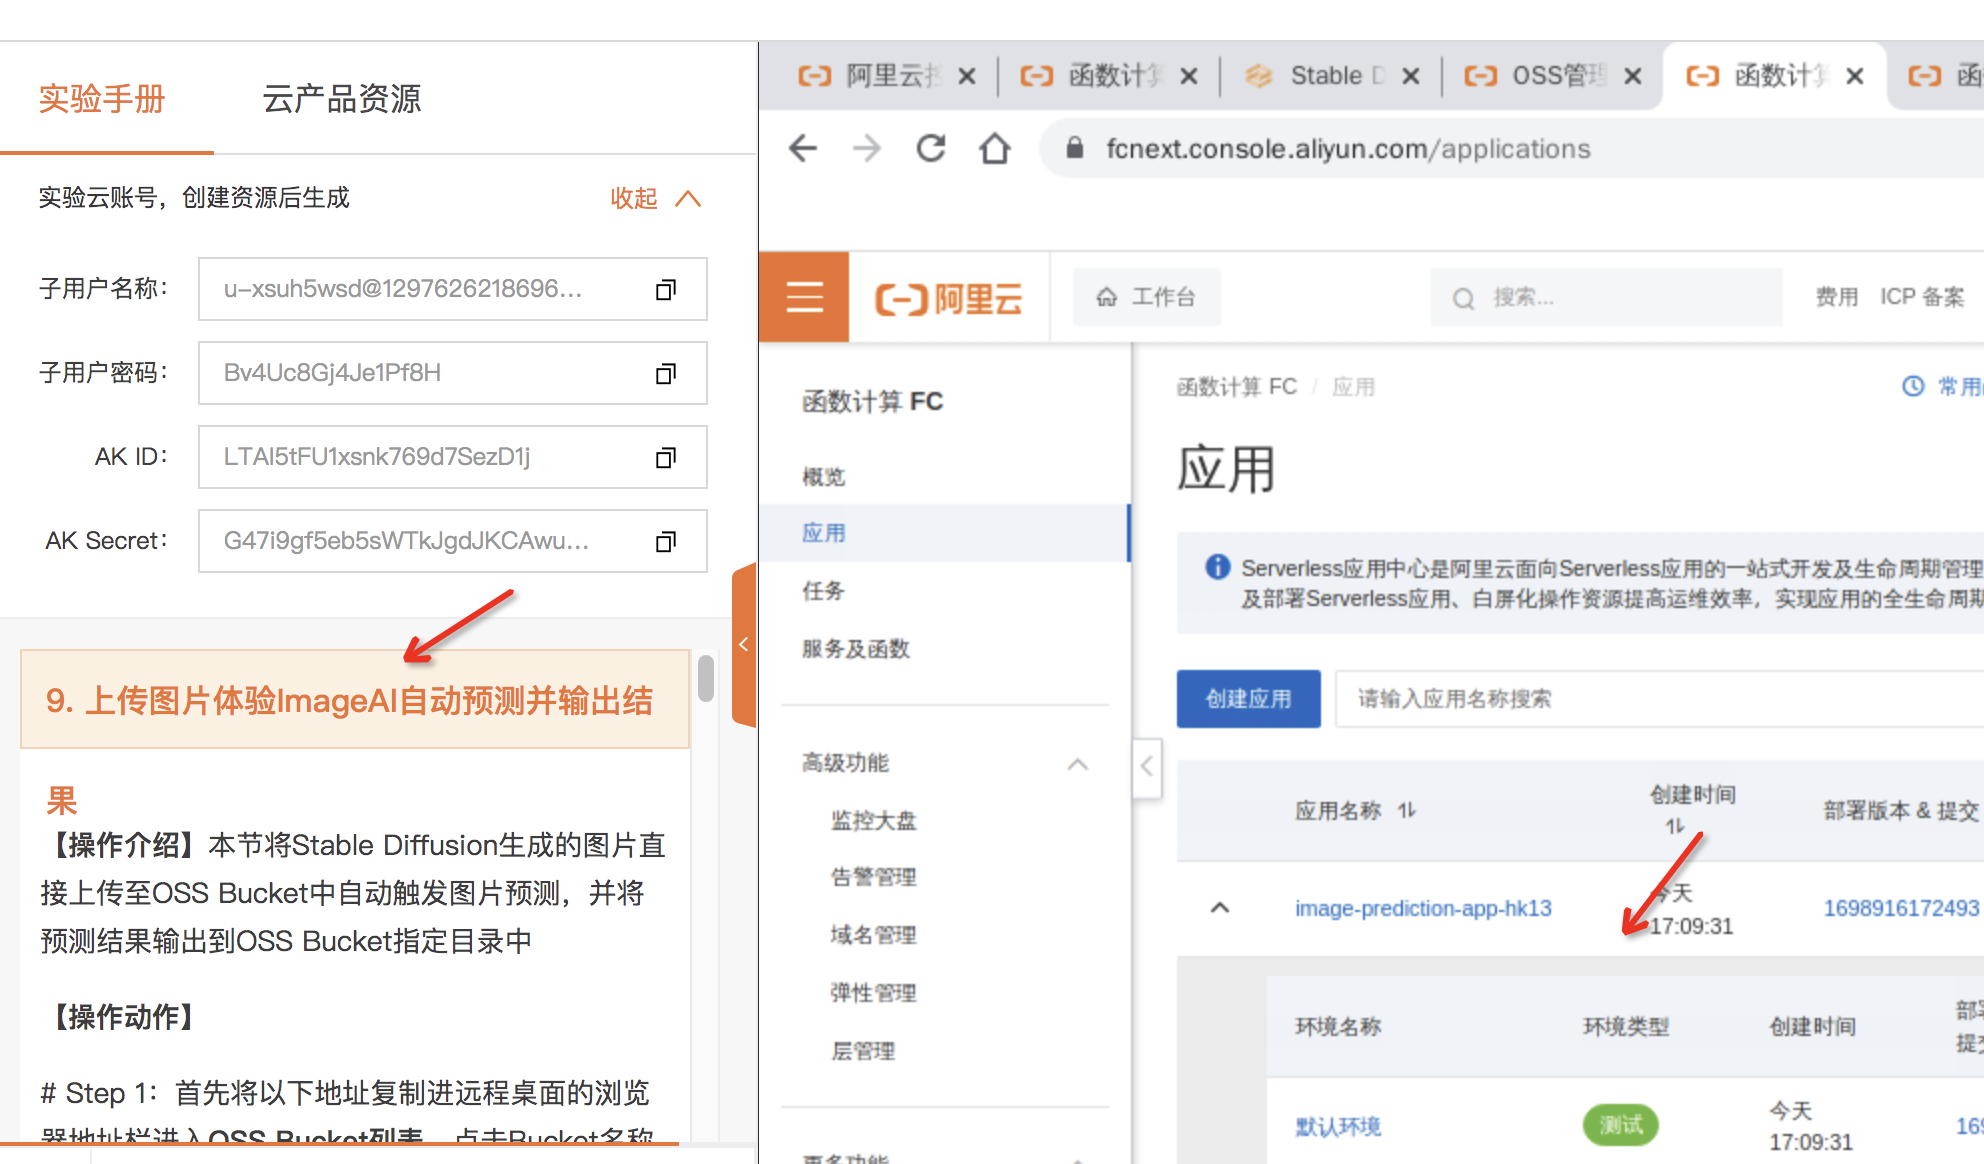Switch to the 实验手册 tab
Viewport: 1984px width, 1164px height.
(x=102, y=99)
